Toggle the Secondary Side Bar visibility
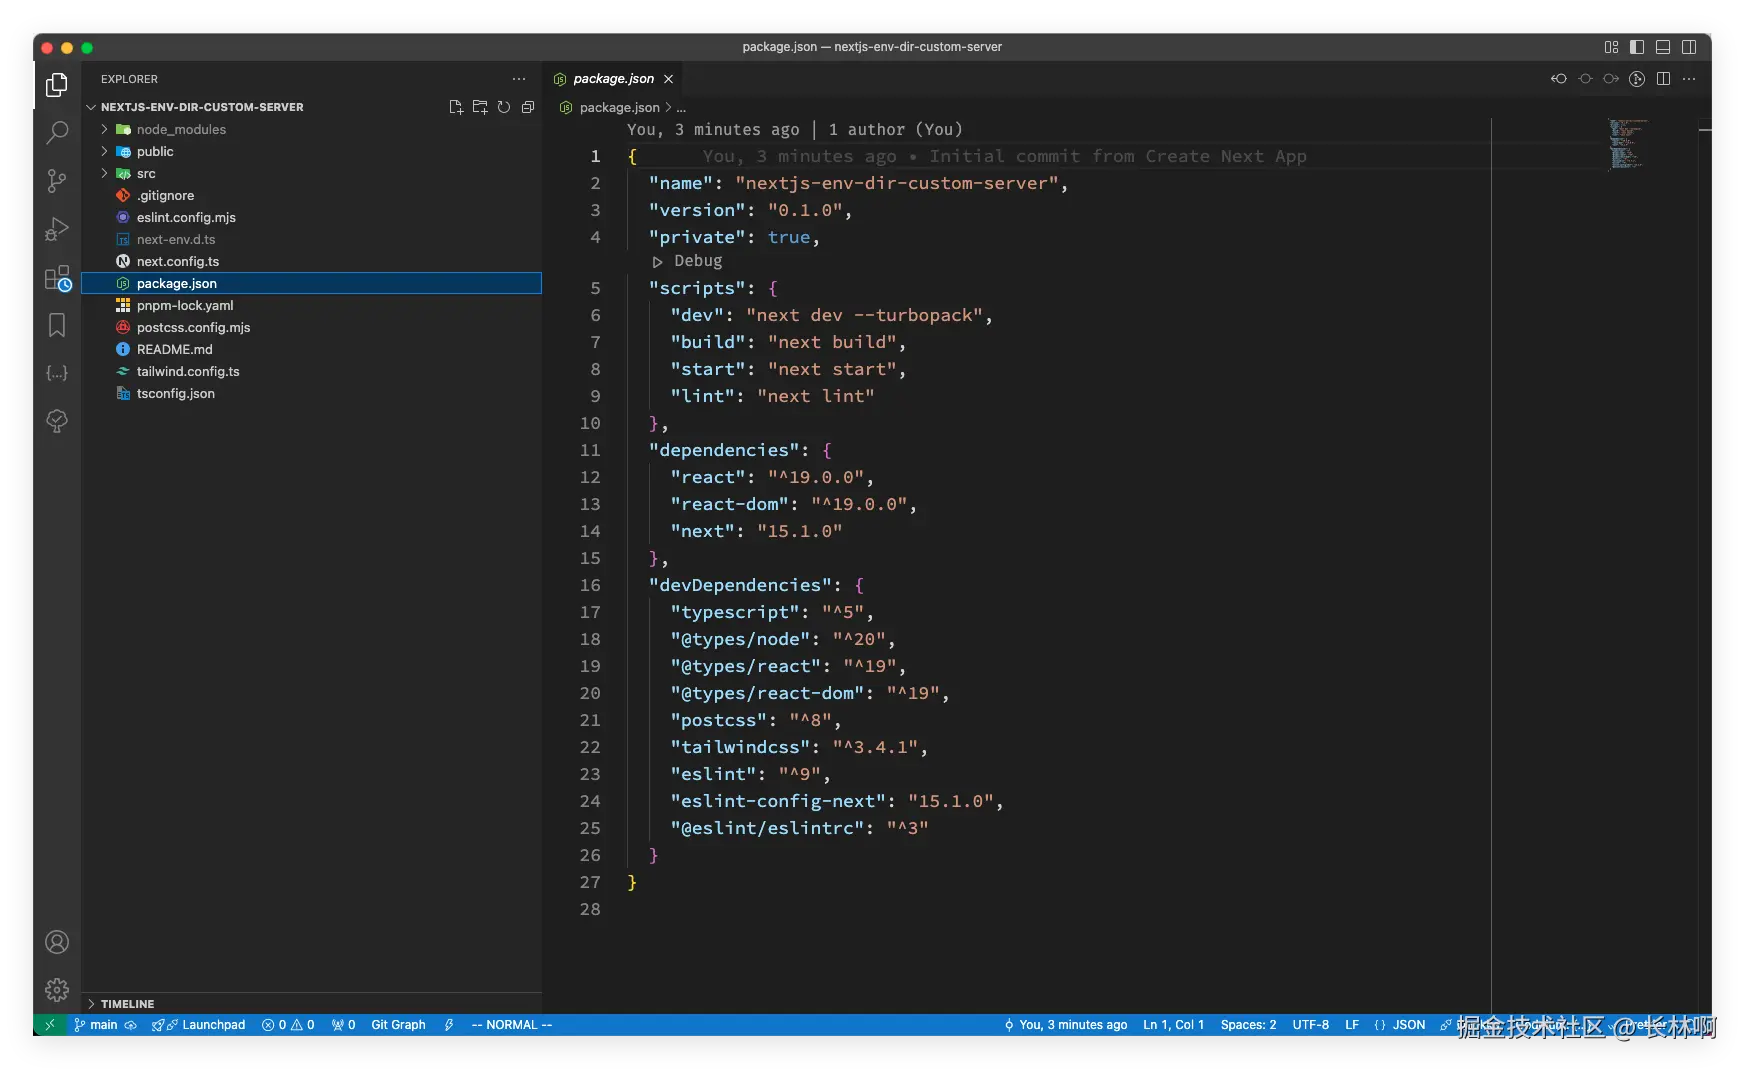 1689,47
